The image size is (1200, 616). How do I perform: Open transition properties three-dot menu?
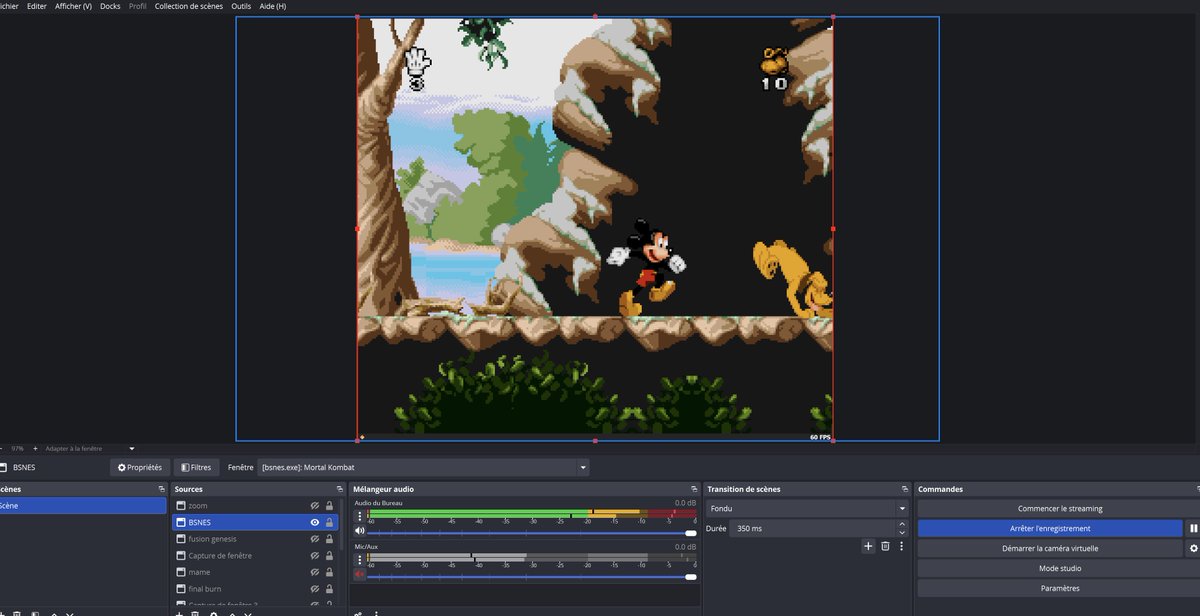[x=901, y=546]
